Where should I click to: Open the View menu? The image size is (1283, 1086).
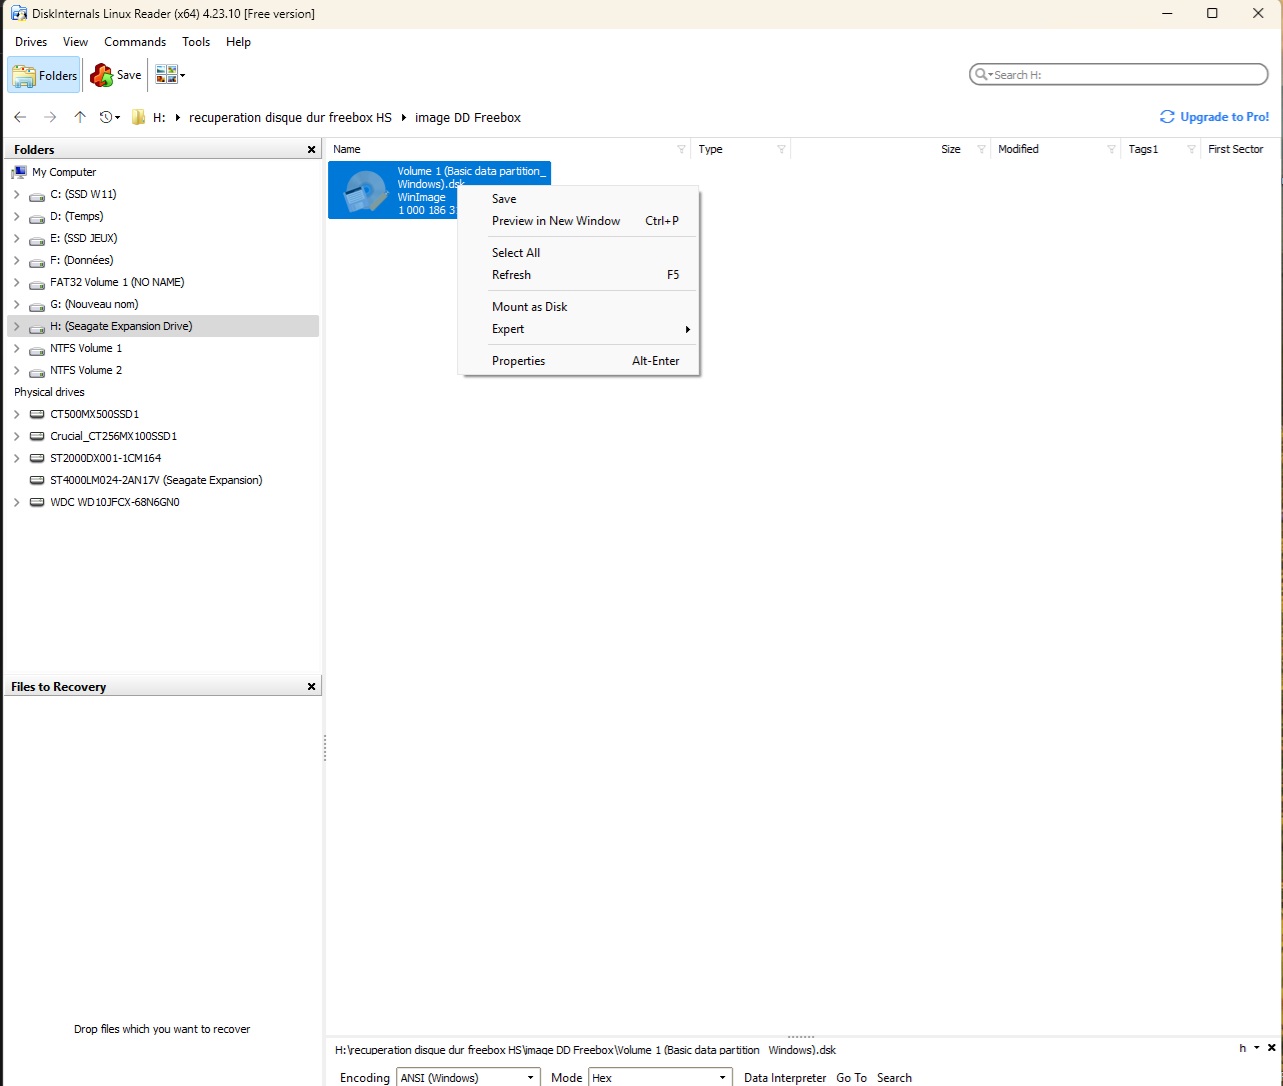(75, 42)
